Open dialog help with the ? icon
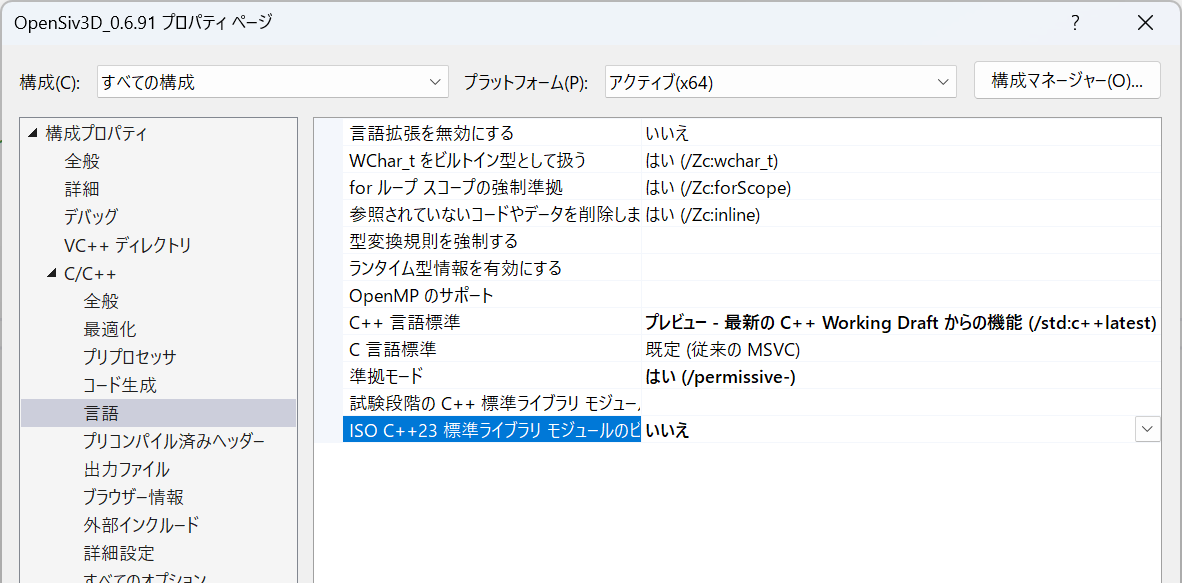 (1075, 22)
